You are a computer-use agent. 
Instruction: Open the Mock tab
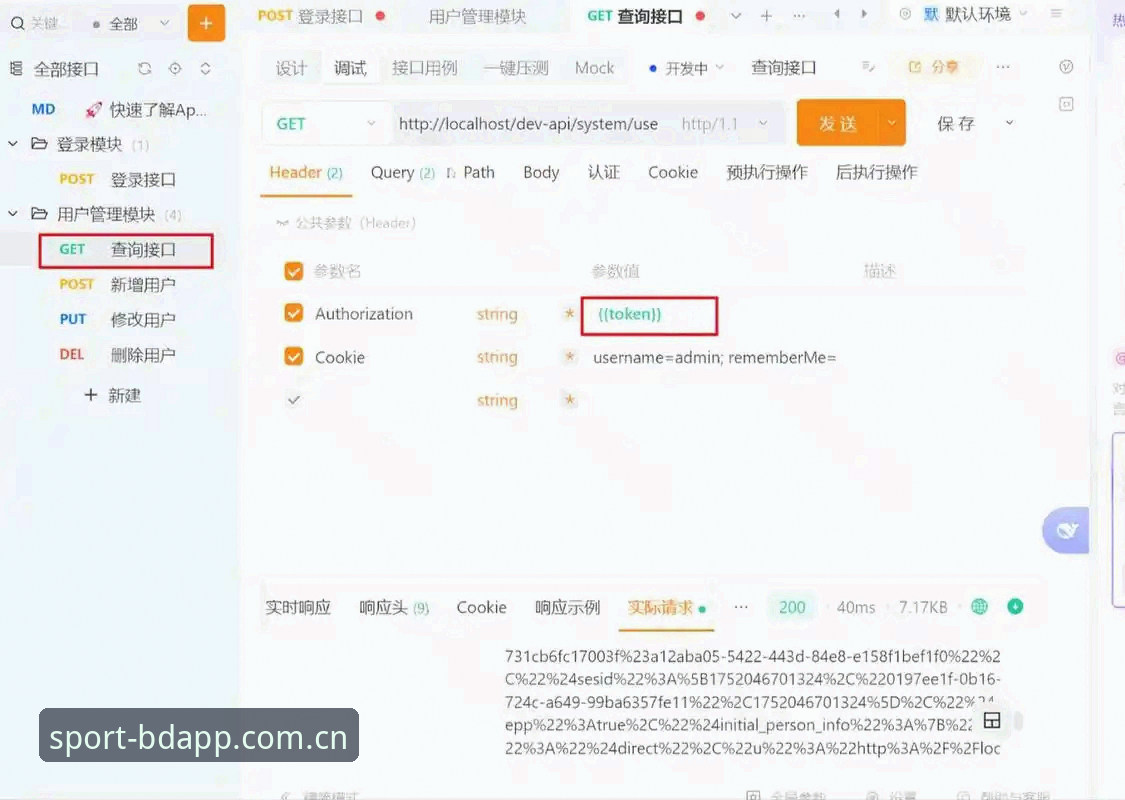[x=594, y=68]
